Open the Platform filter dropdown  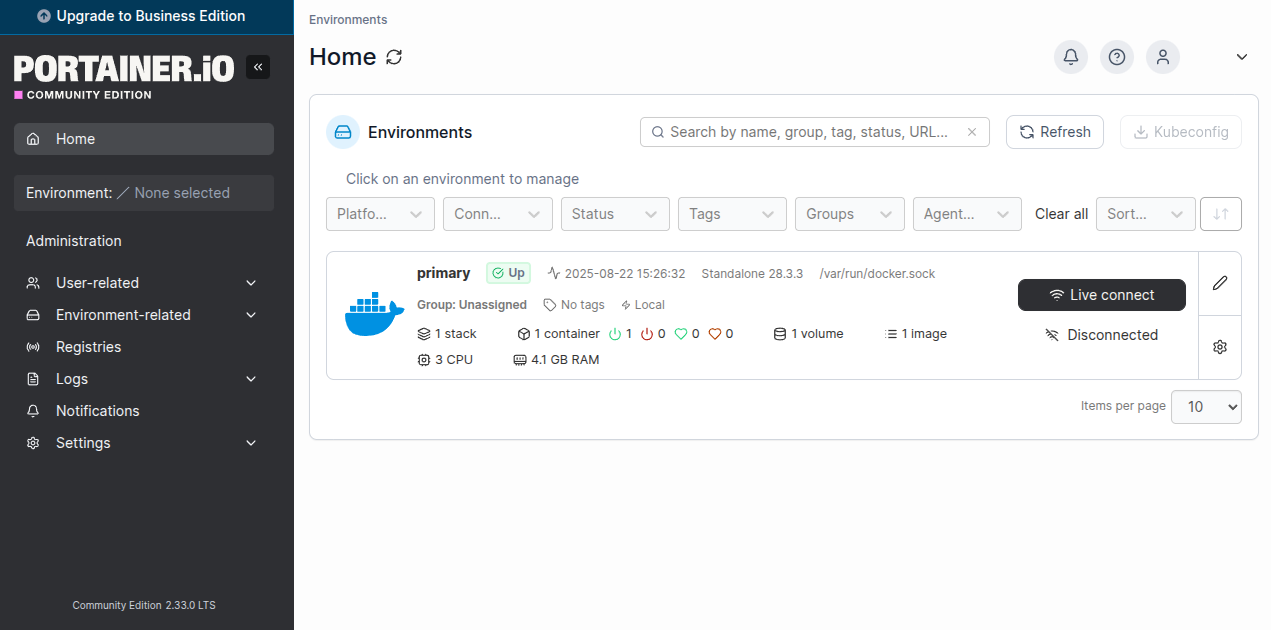[380, 214]
